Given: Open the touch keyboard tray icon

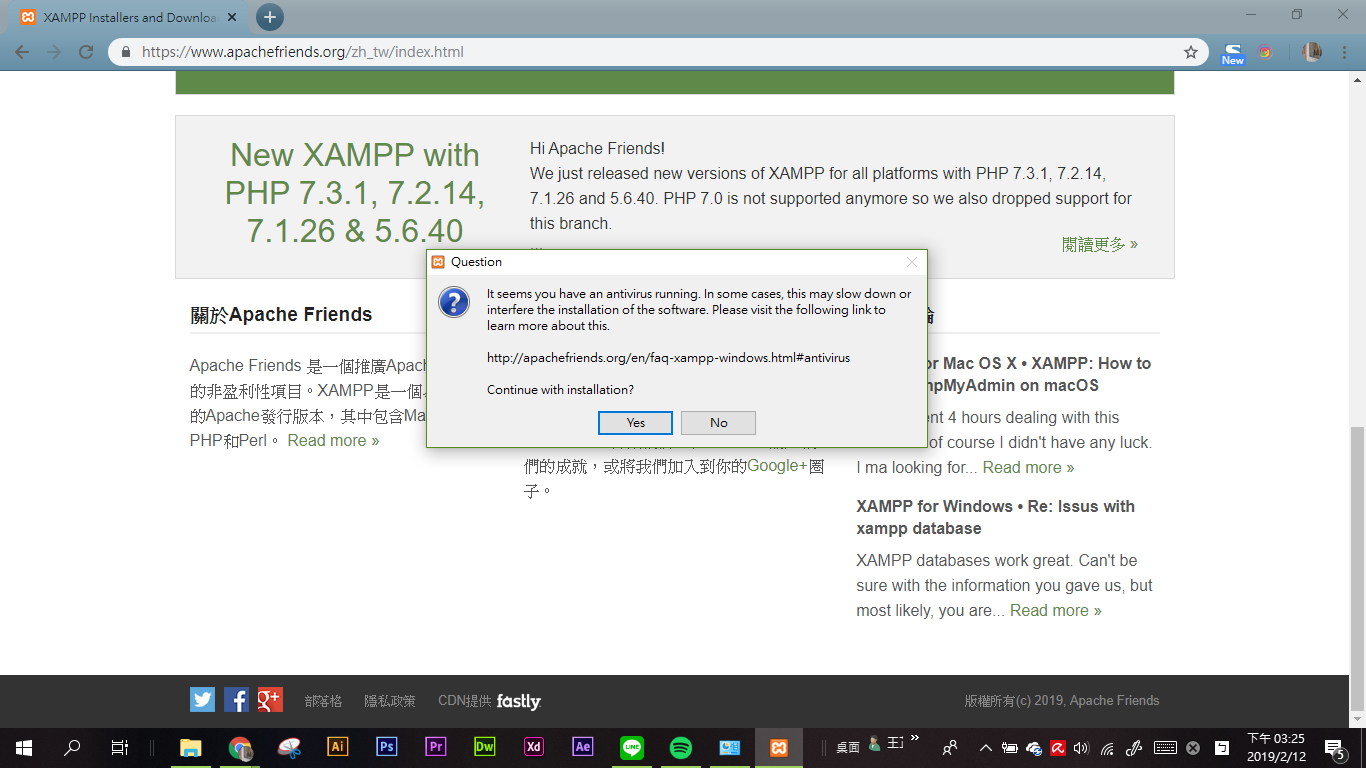Looking at the screenshot, I should tap(1164, 747).
